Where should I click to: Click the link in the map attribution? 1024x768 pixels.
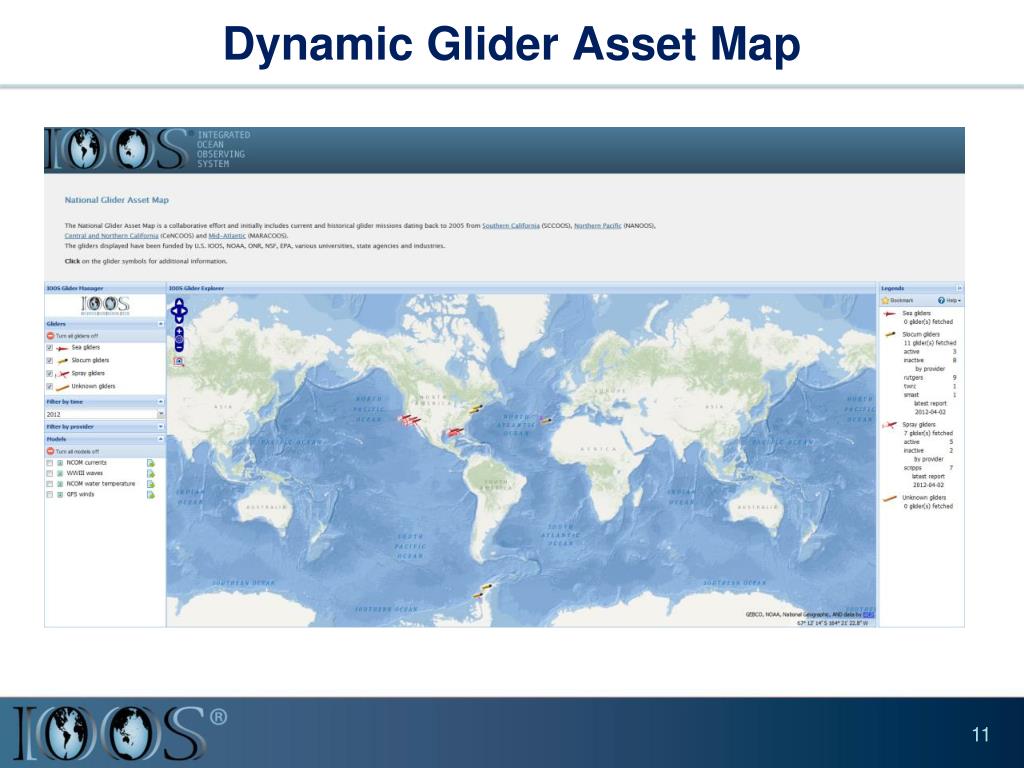click(x=869, y=615)
